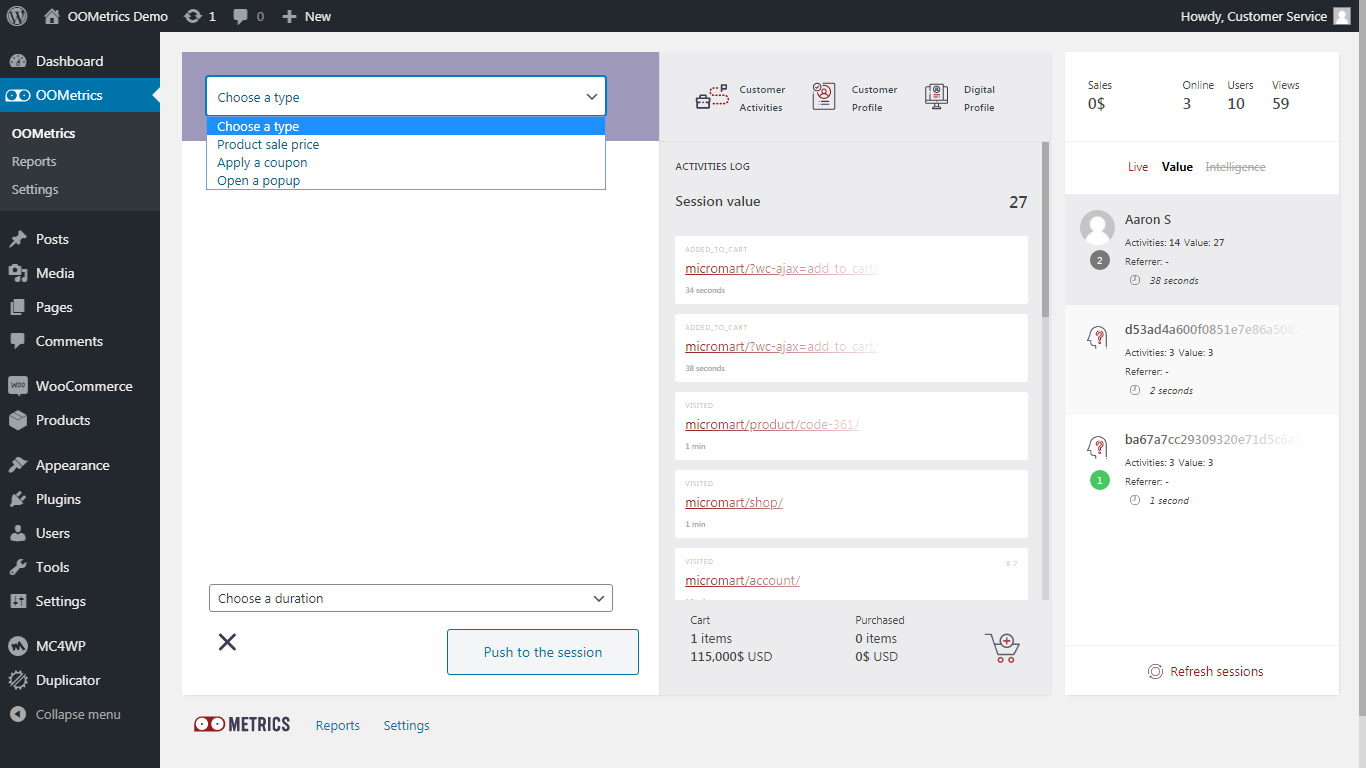1366x768 pixels.
Task: Click the Customer Service avatar icon
Action: 1341,16
